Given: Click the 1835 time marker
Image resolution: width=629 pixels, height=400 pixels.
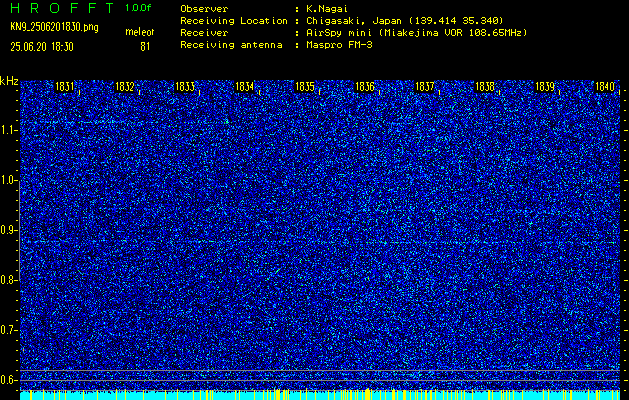Looking at the screenshot, I should point(304,86).
